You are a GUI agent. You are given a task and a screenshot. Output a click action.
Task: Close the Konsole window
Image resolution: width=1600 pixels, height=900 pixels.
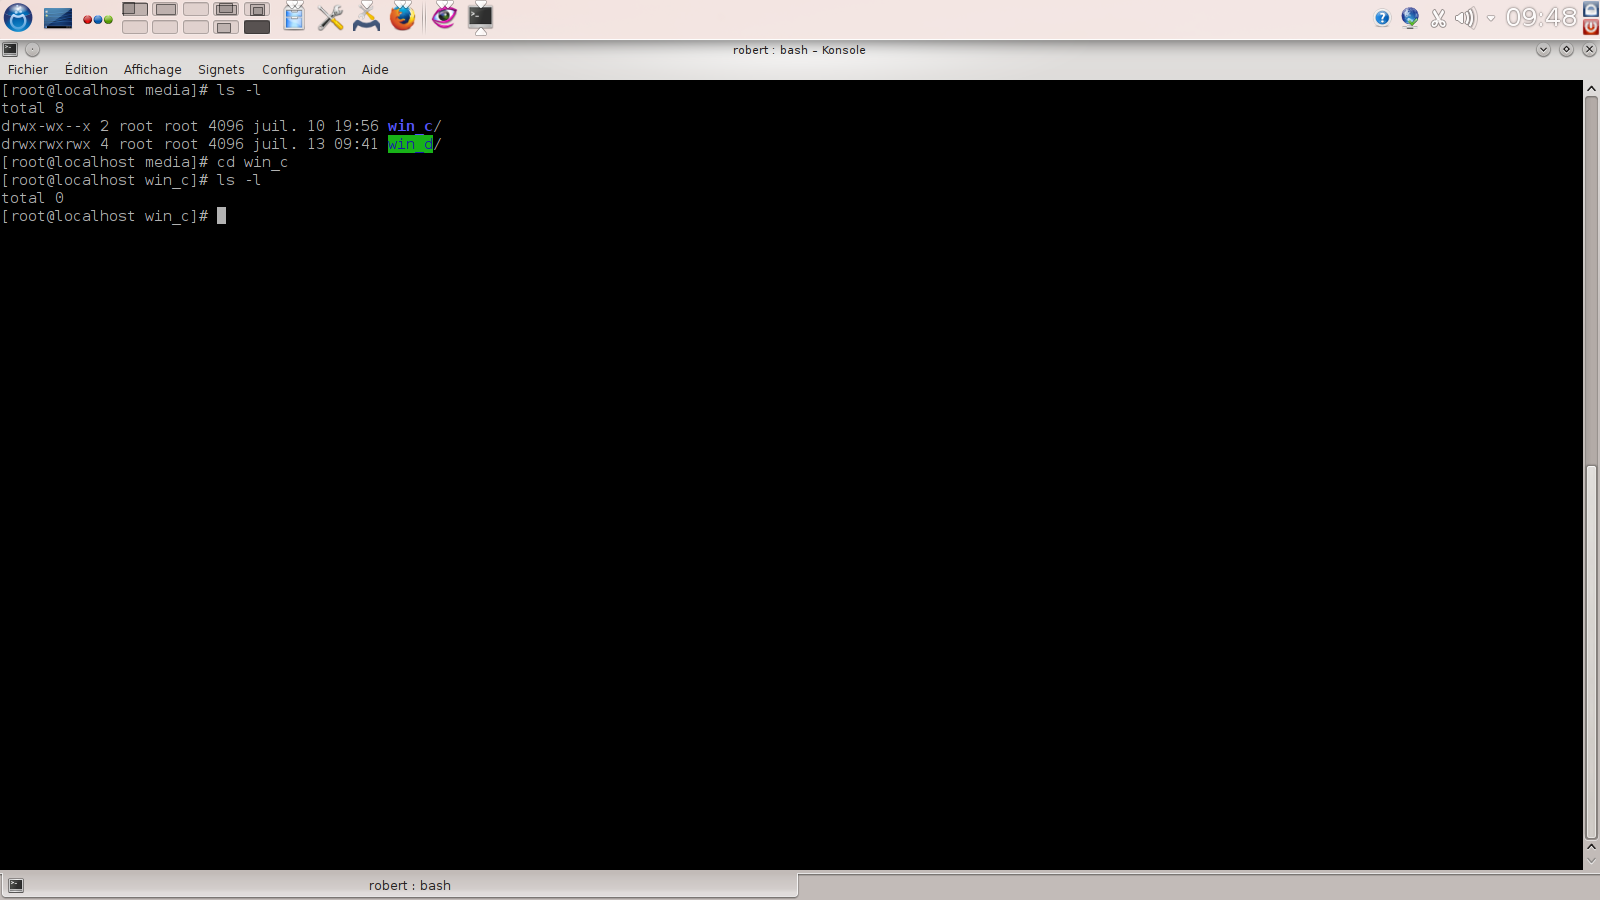[x=1589, y=49]
